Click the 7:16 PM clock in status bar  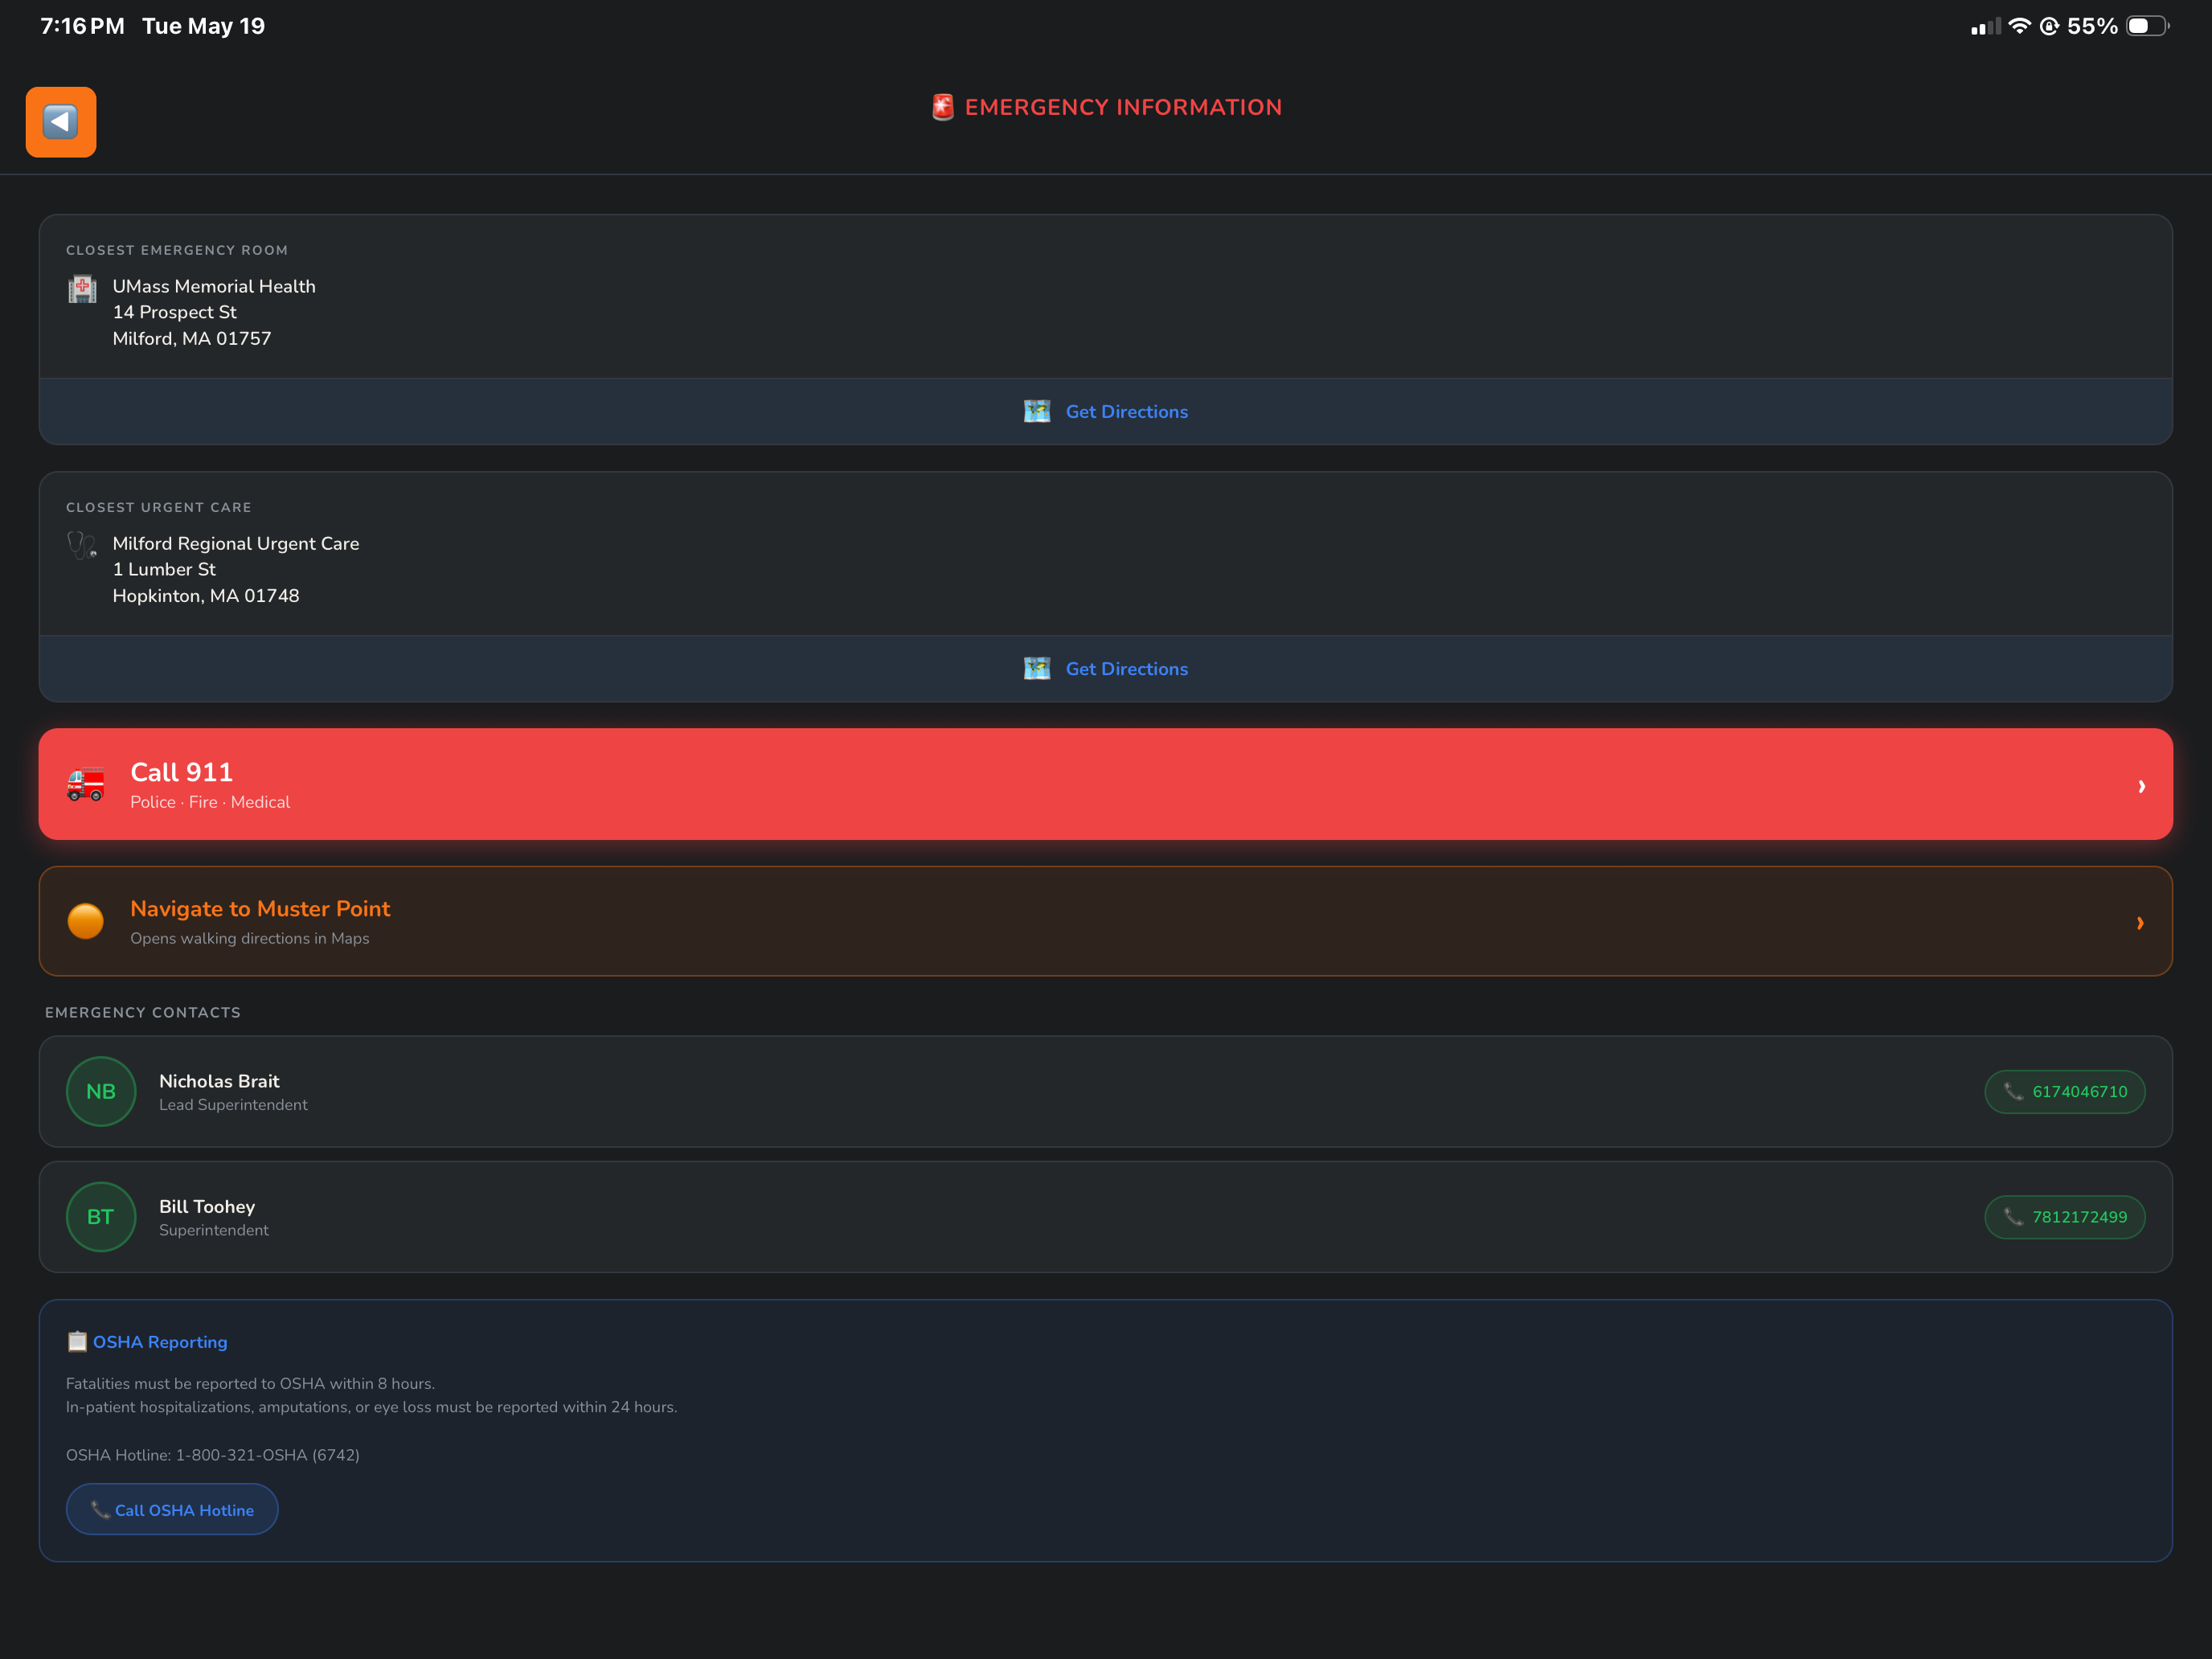tap(82, 26)
